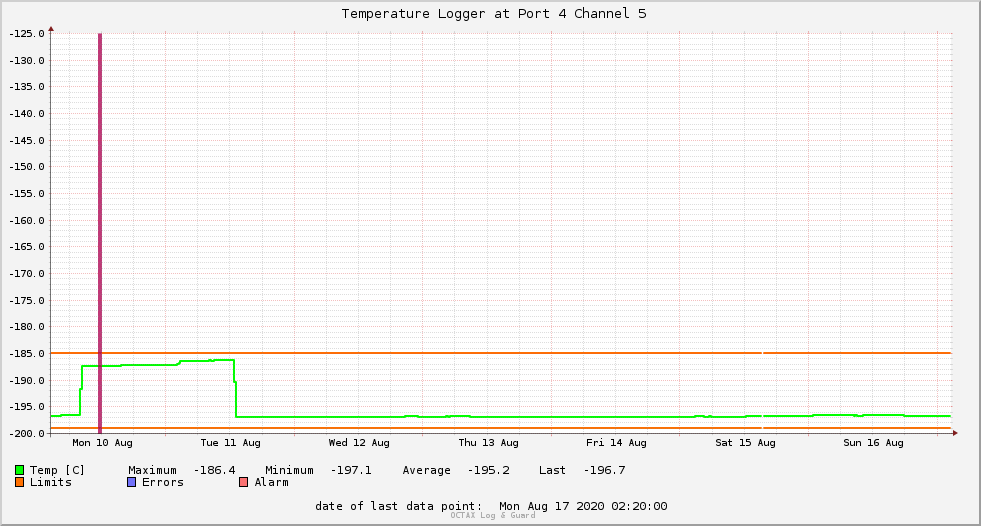Click the Average value -195.2
Viewport: 981px width, 526px height.
489,470
